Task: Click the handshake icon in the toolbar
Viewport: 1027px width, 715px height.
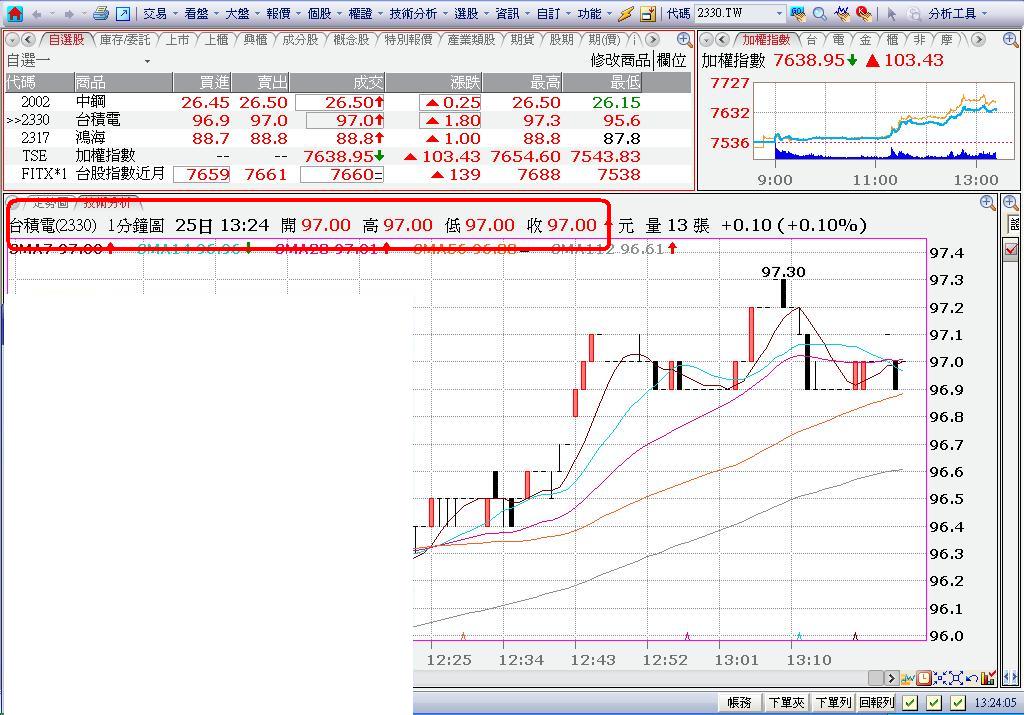Action: (843, 12)
